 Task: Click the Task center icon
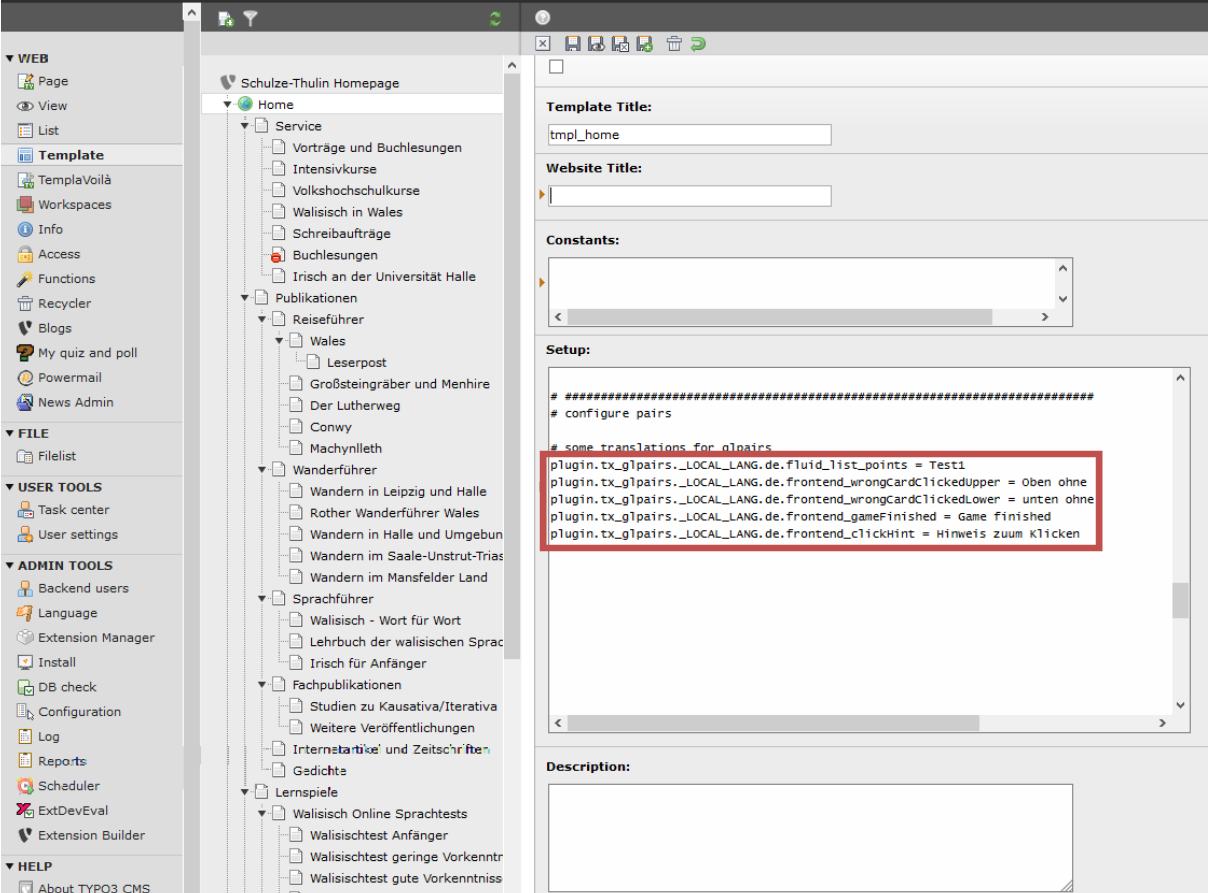(x=27, y=509)
